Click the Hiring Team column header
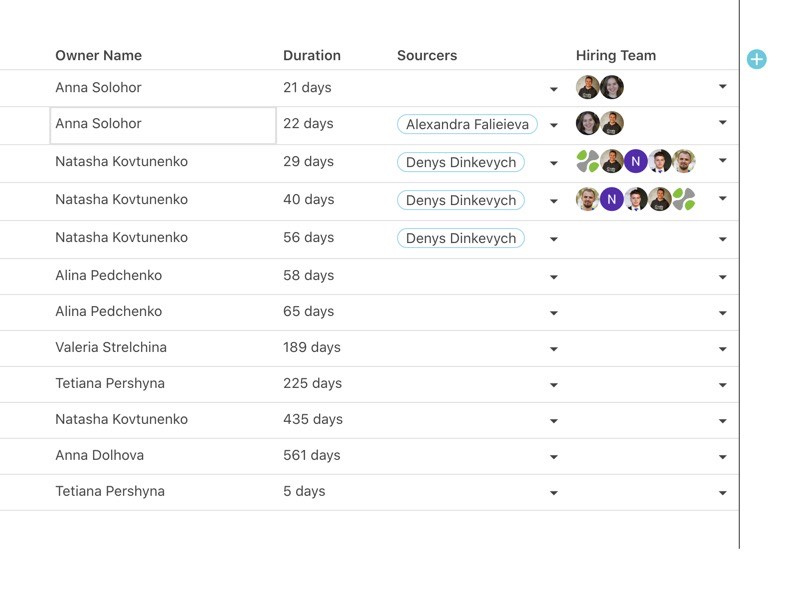This screenshot has height=590, width=804. pos(616,55)
